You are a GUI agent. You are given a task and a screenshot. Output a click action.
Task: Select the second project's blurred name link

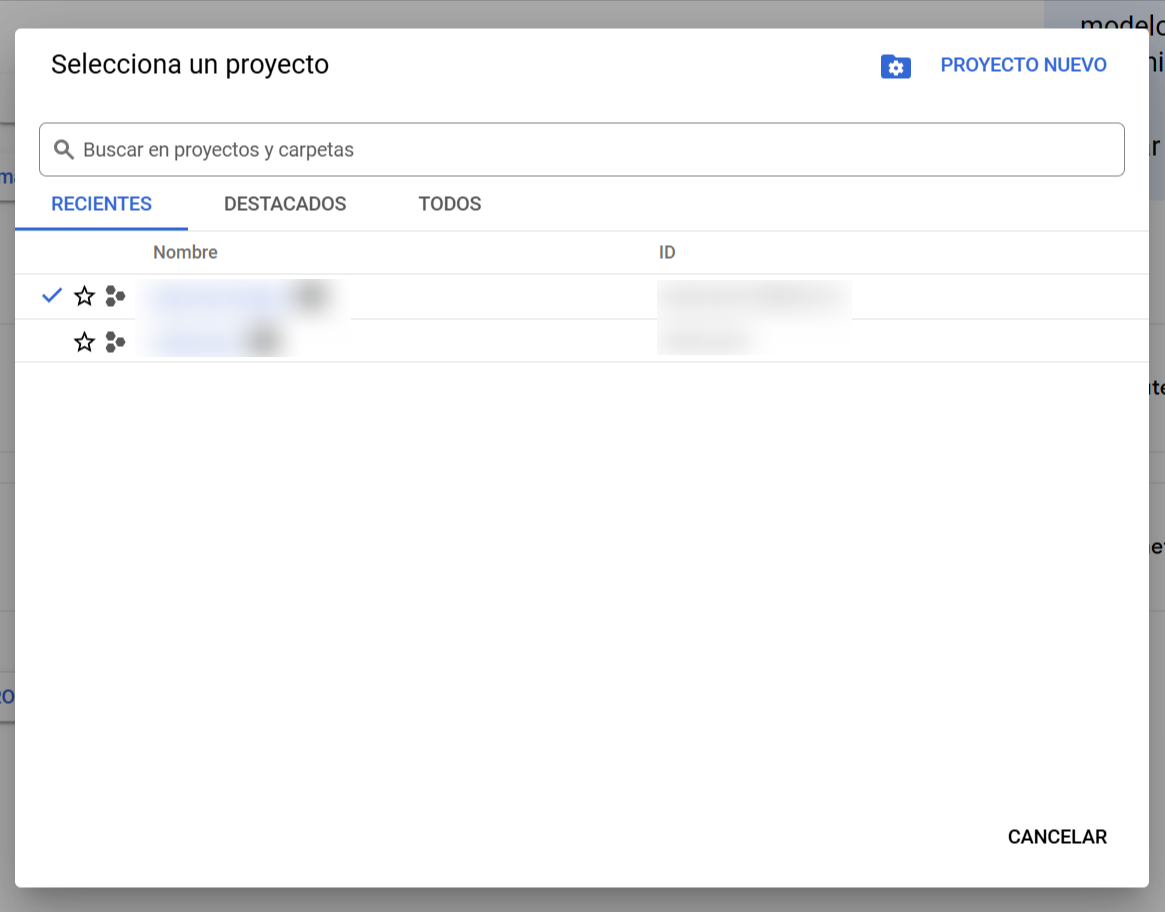coord(195,341)
